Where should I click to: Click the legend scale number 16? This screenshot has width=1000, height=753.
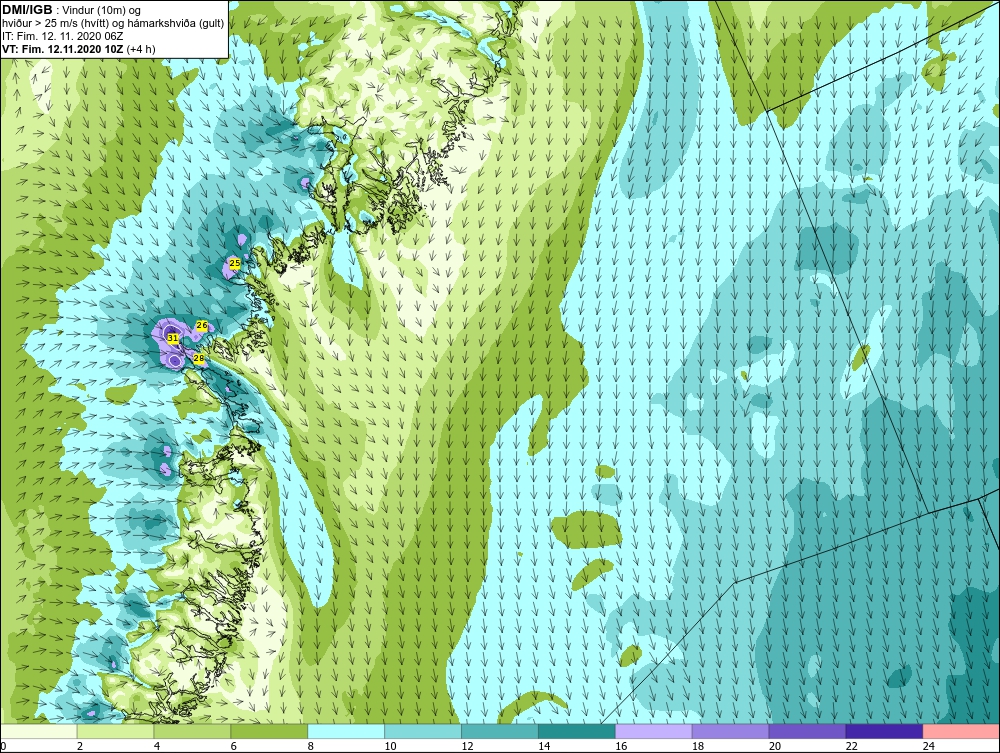(621, 746)
